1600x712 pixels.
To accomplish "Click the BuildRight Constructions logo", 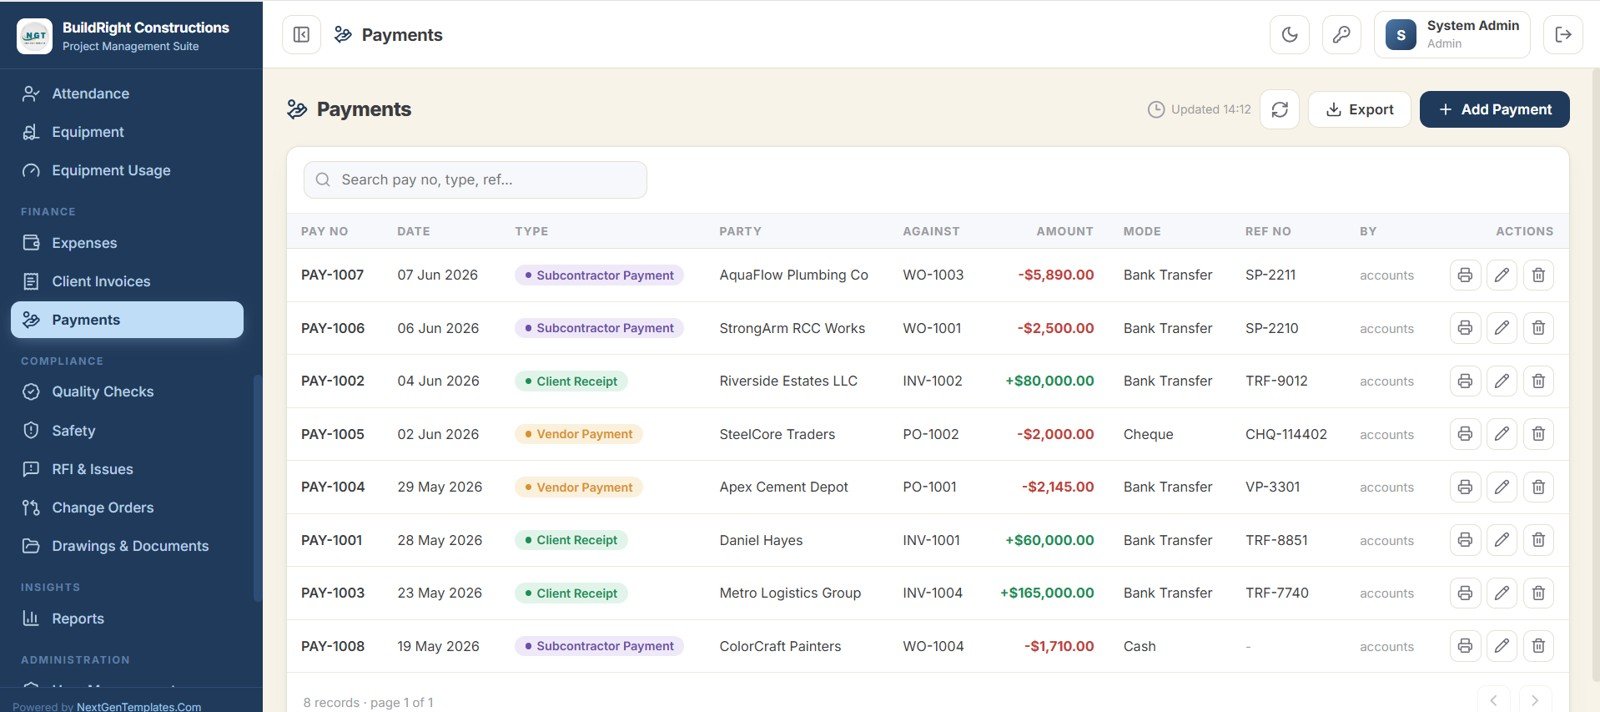I will [x=35, y=35].
